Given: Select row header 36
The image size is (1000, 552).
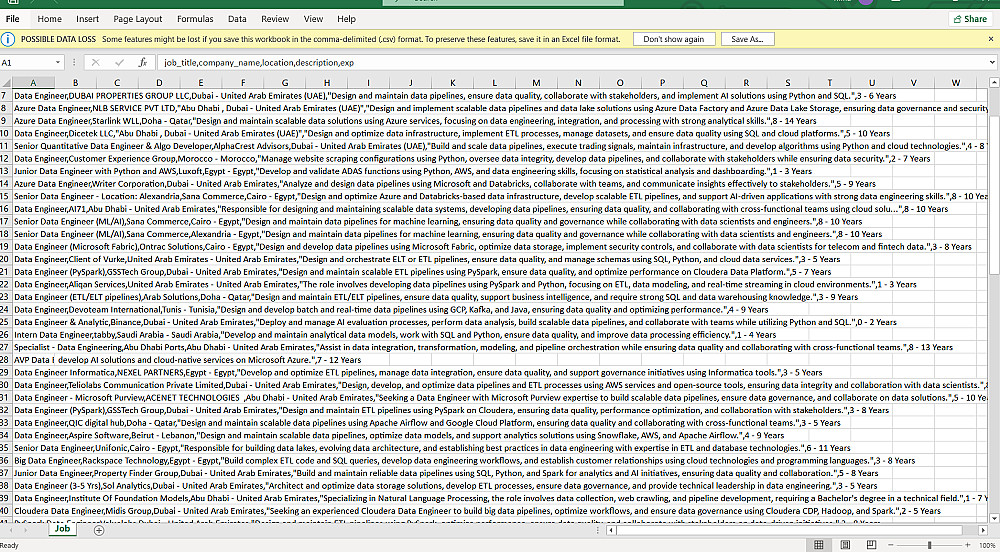Looking at the screenshot, I should click(x=5, y=460).
